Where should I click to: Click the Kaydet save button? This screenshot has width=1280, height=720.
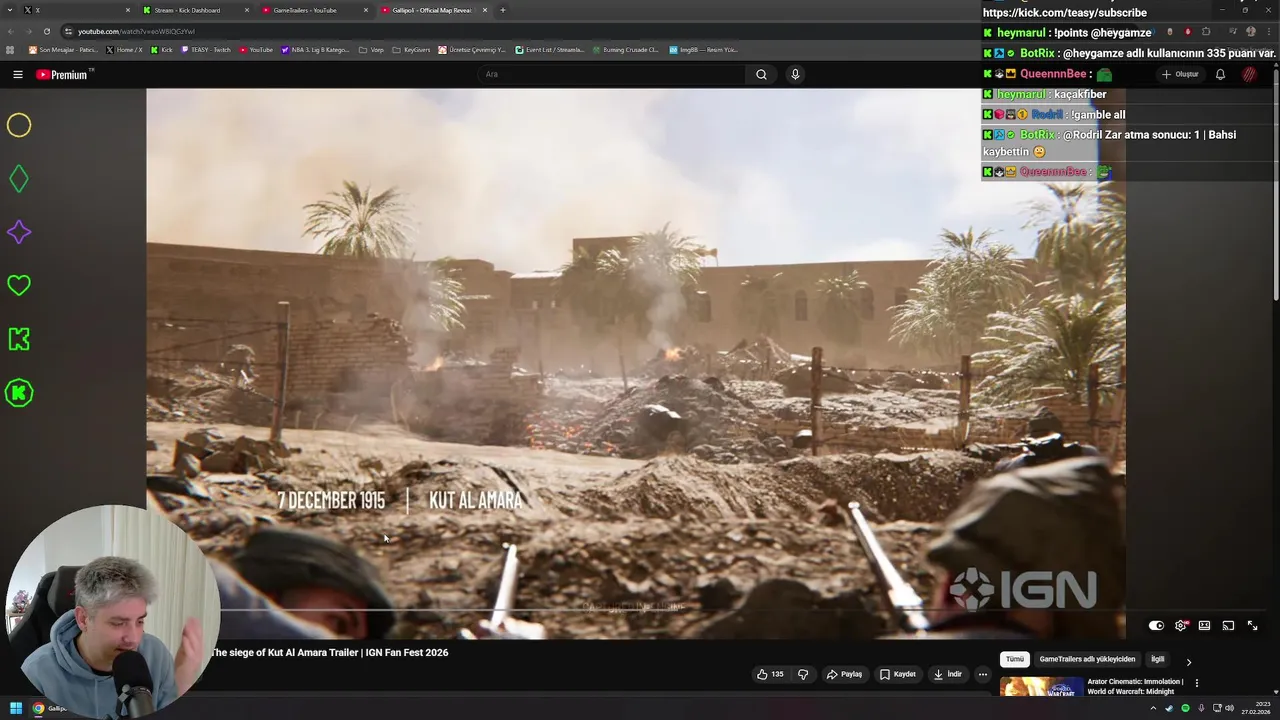click(898, 674)
